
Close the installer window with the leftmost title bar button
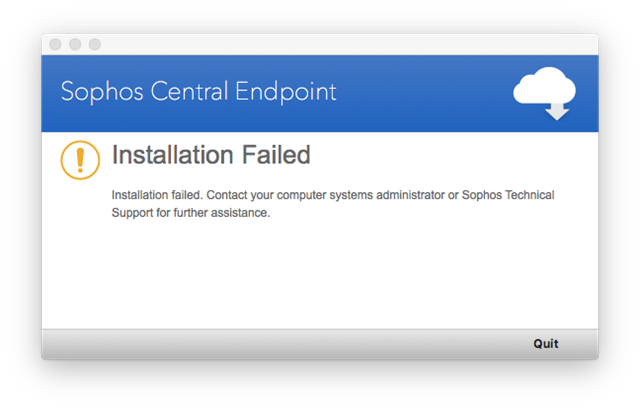click(x=55, y=44)
